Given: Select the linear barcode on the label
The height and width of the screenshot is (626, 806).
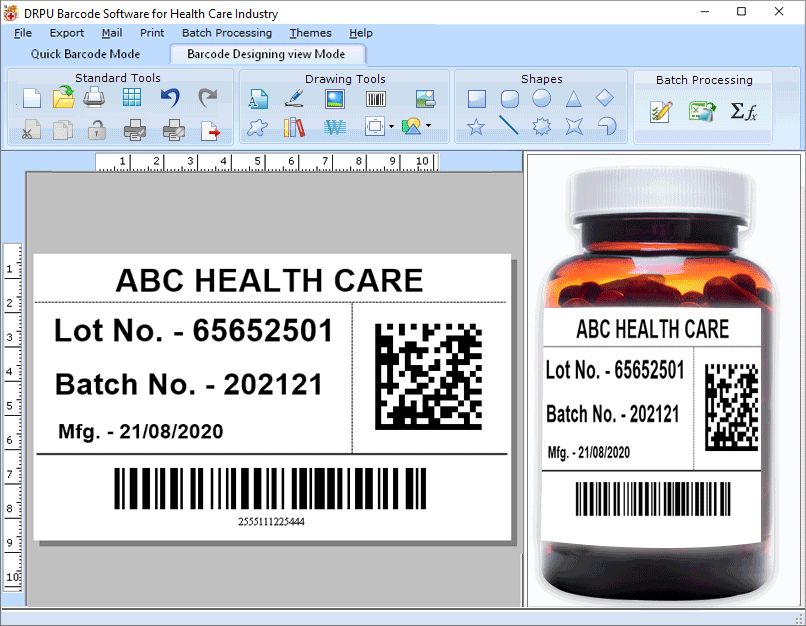Looking at the screenshot, I should [x=270, y=488].
